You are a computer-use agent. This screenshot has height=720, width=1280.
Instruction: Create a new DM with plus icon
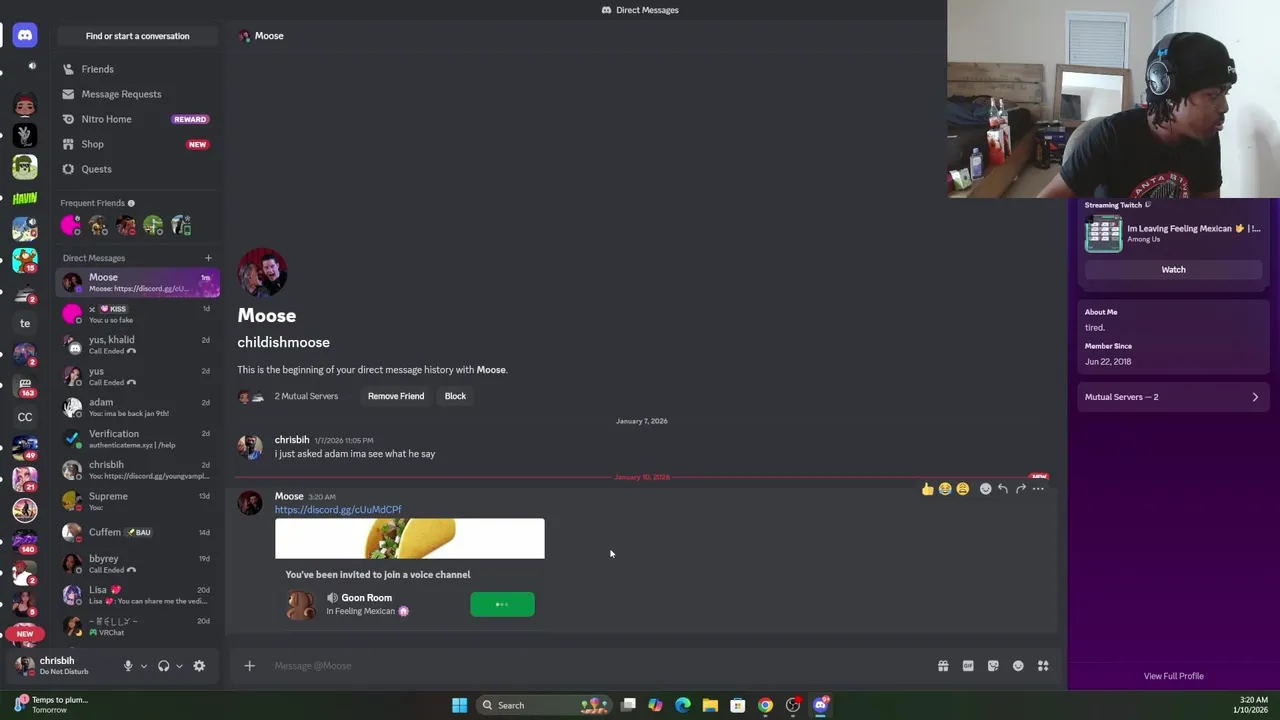coord(208,258)
